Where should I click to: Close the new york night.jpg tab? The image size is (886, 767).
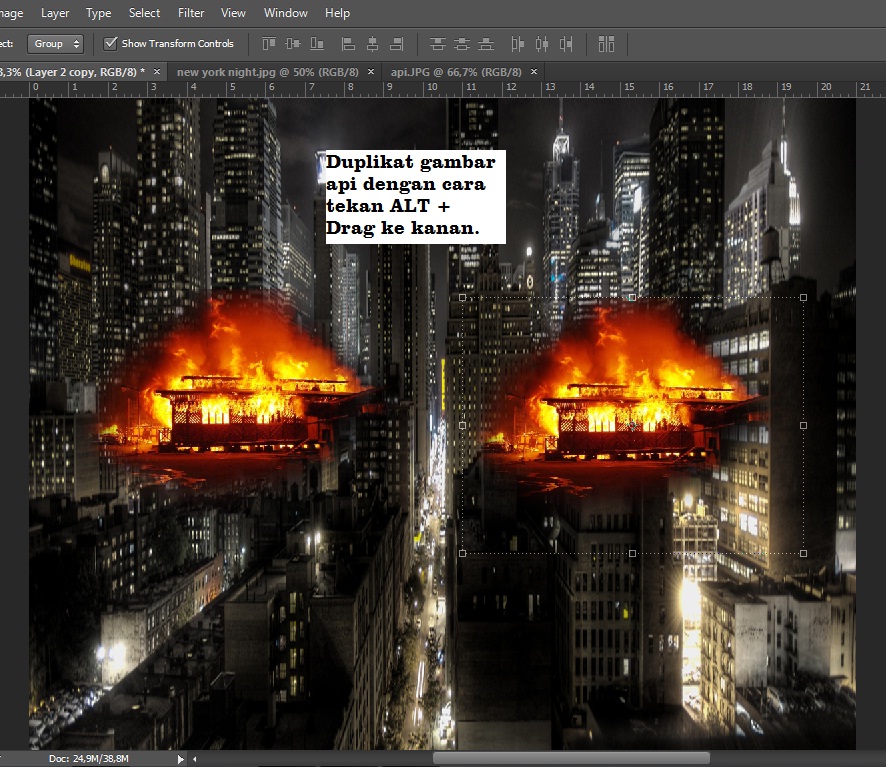click(x=371, y=72)
